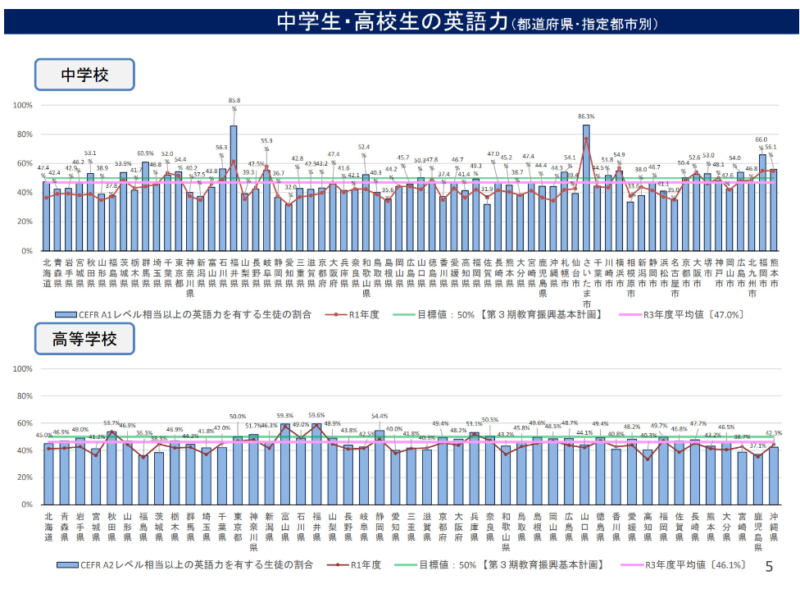This screenshot has height=589, width=800.
Task: Select the 中学校 section label box
Action: tap(85, 75)
